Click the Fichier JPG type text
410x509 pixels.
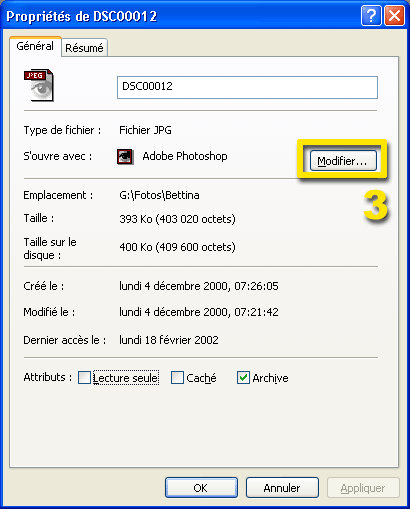145,130
